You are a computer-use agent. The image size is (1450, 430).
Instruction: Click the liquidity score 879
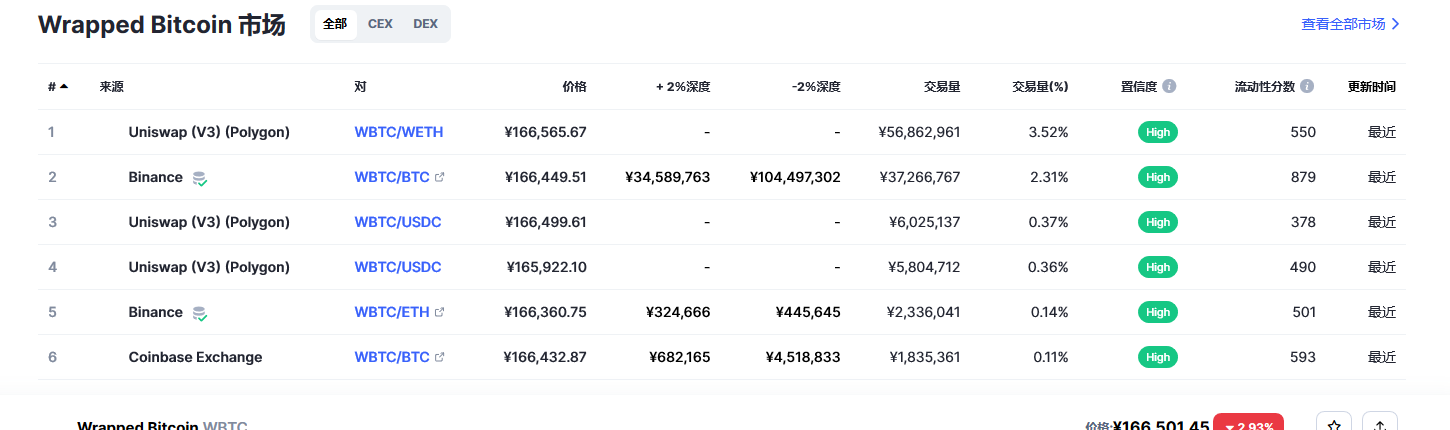1303,177
